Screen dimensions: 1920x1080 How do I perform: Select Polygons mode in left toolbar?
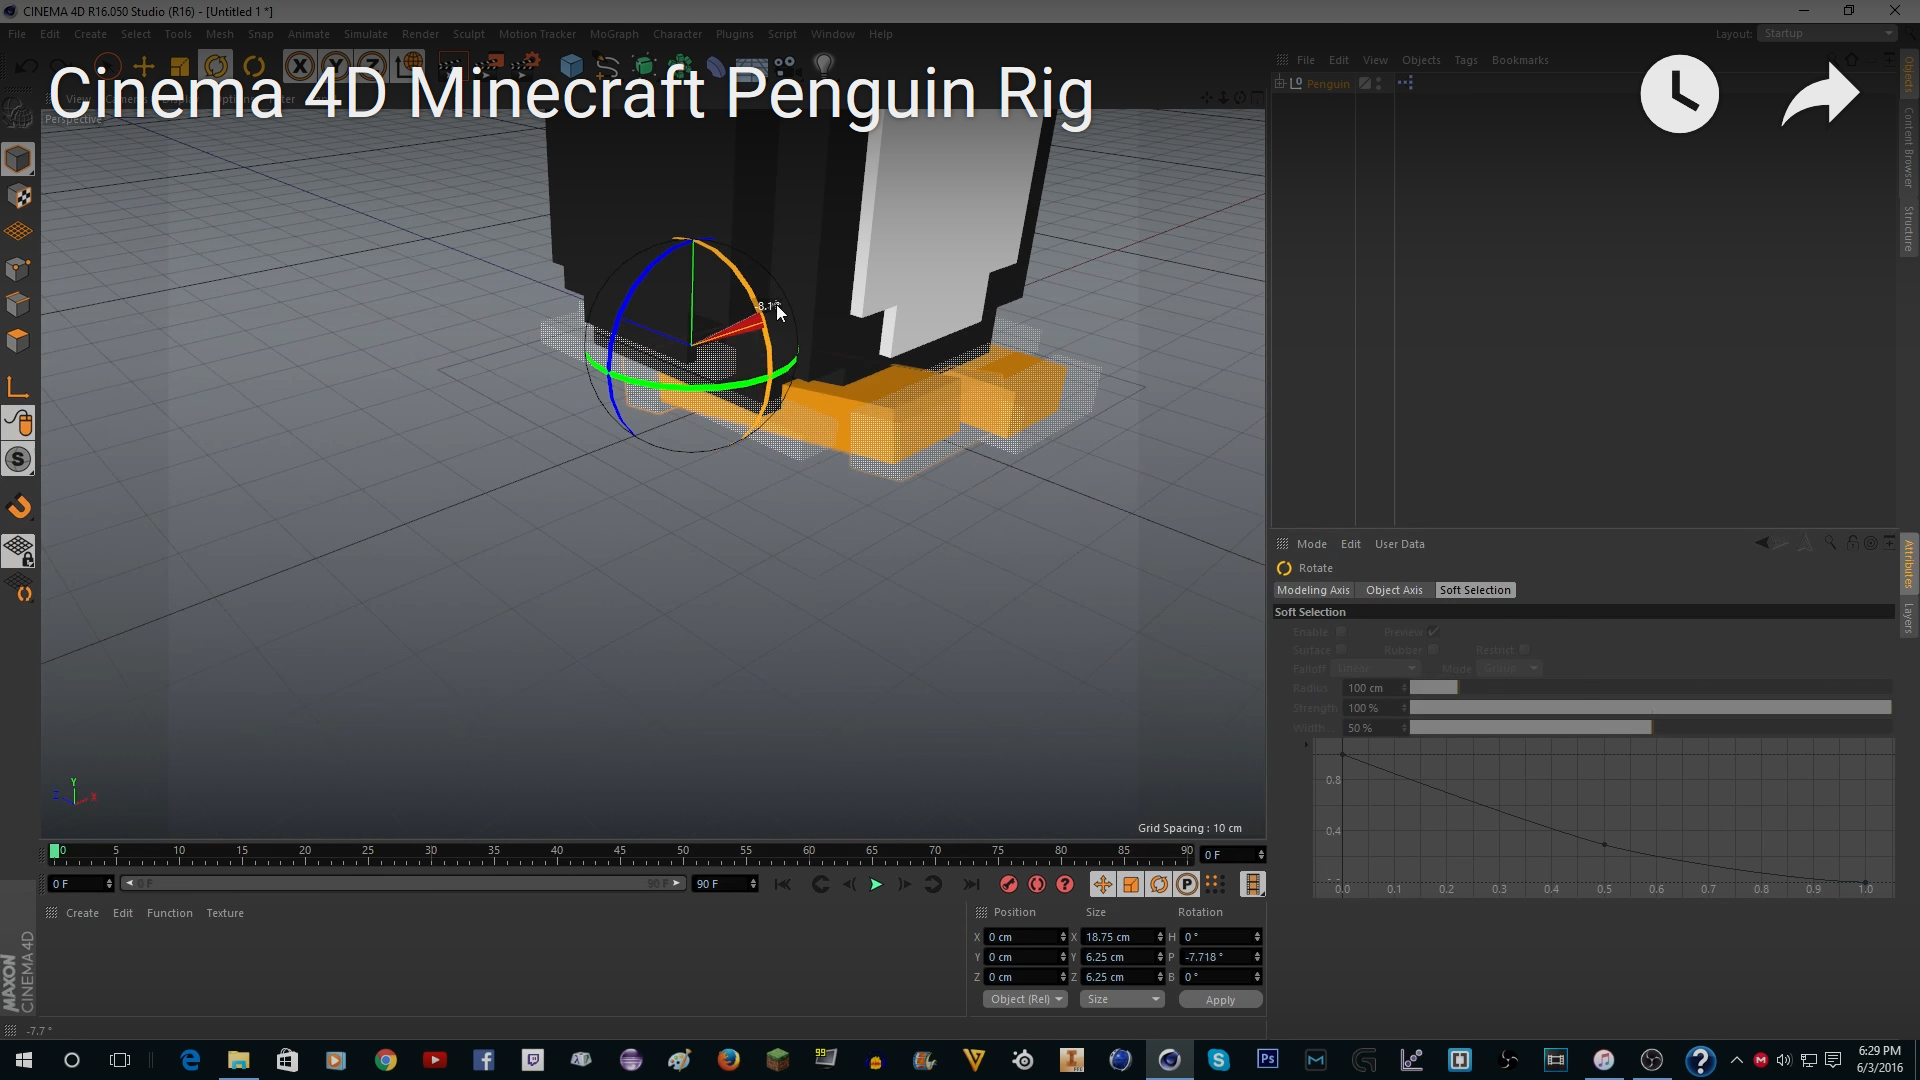[x=18, y=341]
